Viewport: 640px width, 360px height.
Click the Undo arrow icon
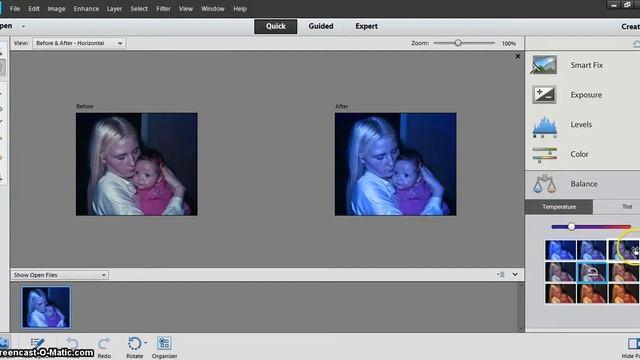pyautogui.click(x=72, y=344)
